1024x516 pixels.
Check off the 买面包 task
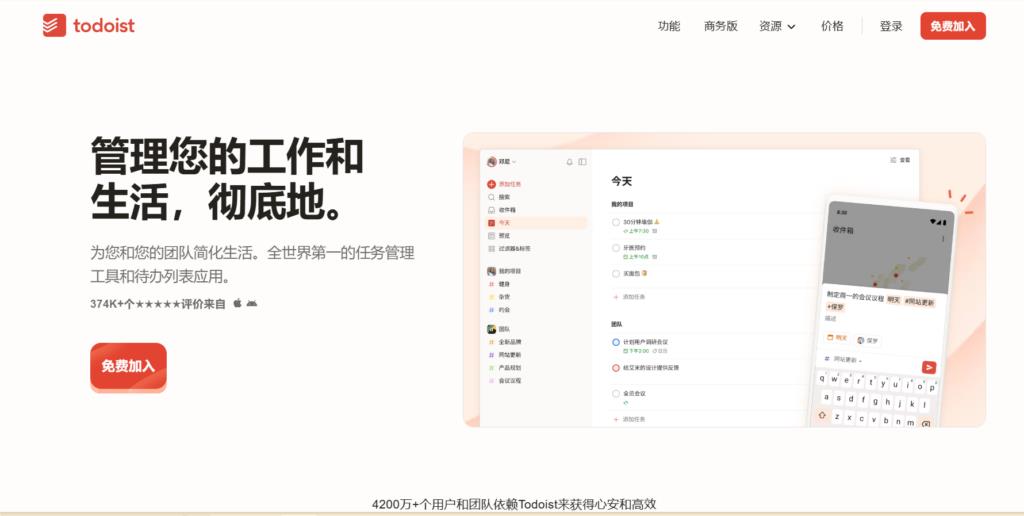[x=615, y=274]
